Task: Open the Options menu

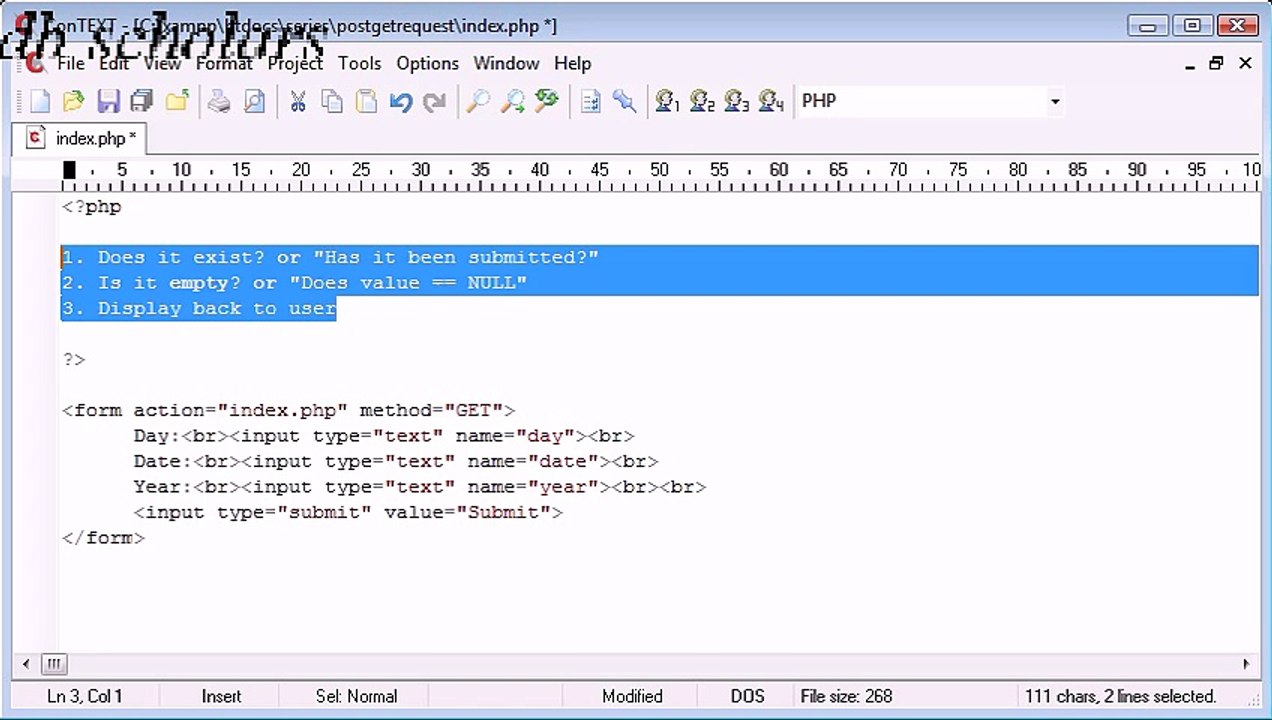Action: click(x=427, y=63)
